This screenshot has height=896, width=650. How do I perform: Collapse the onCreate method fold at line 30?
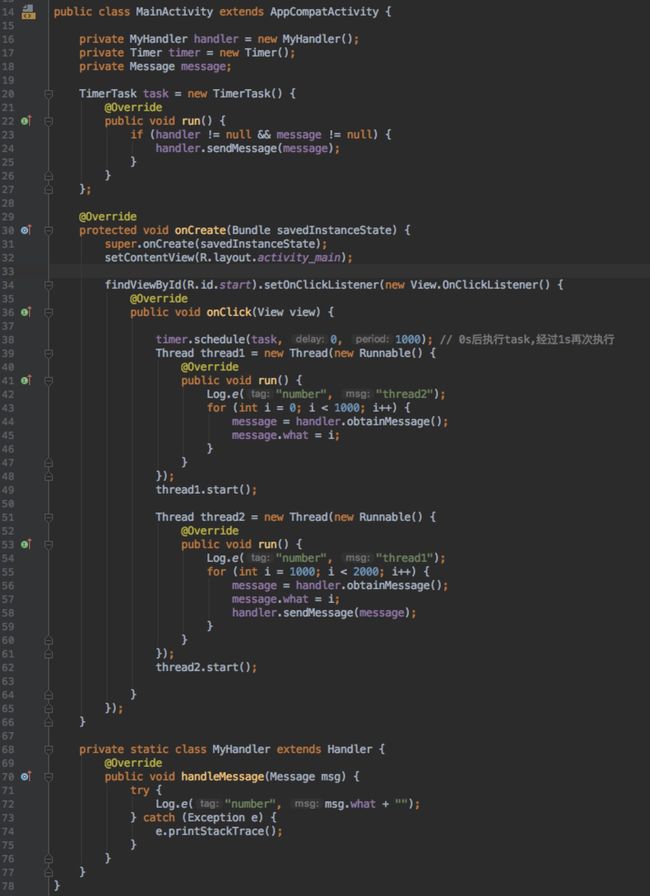(49, 230)
